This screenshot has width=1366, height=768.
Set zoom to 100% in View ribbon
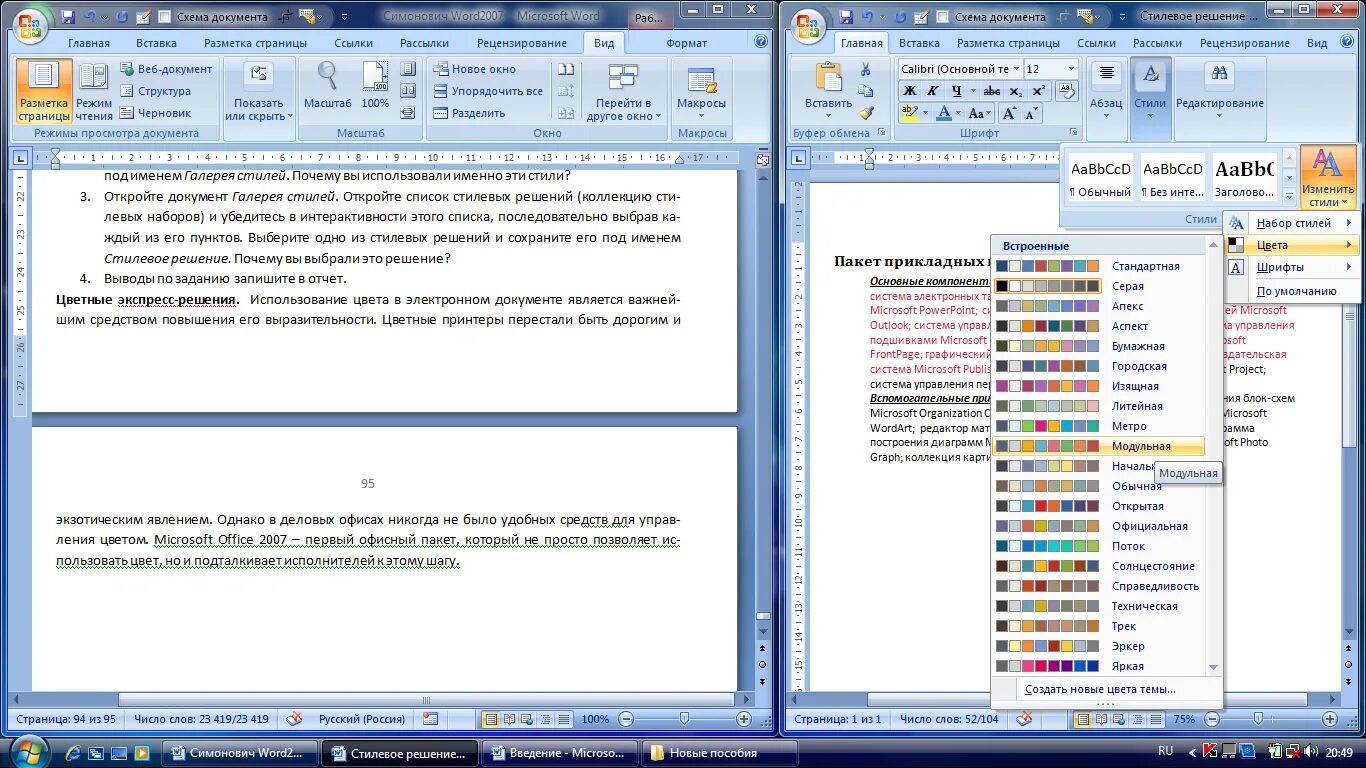pyautogui.click(x=375, y=86)
